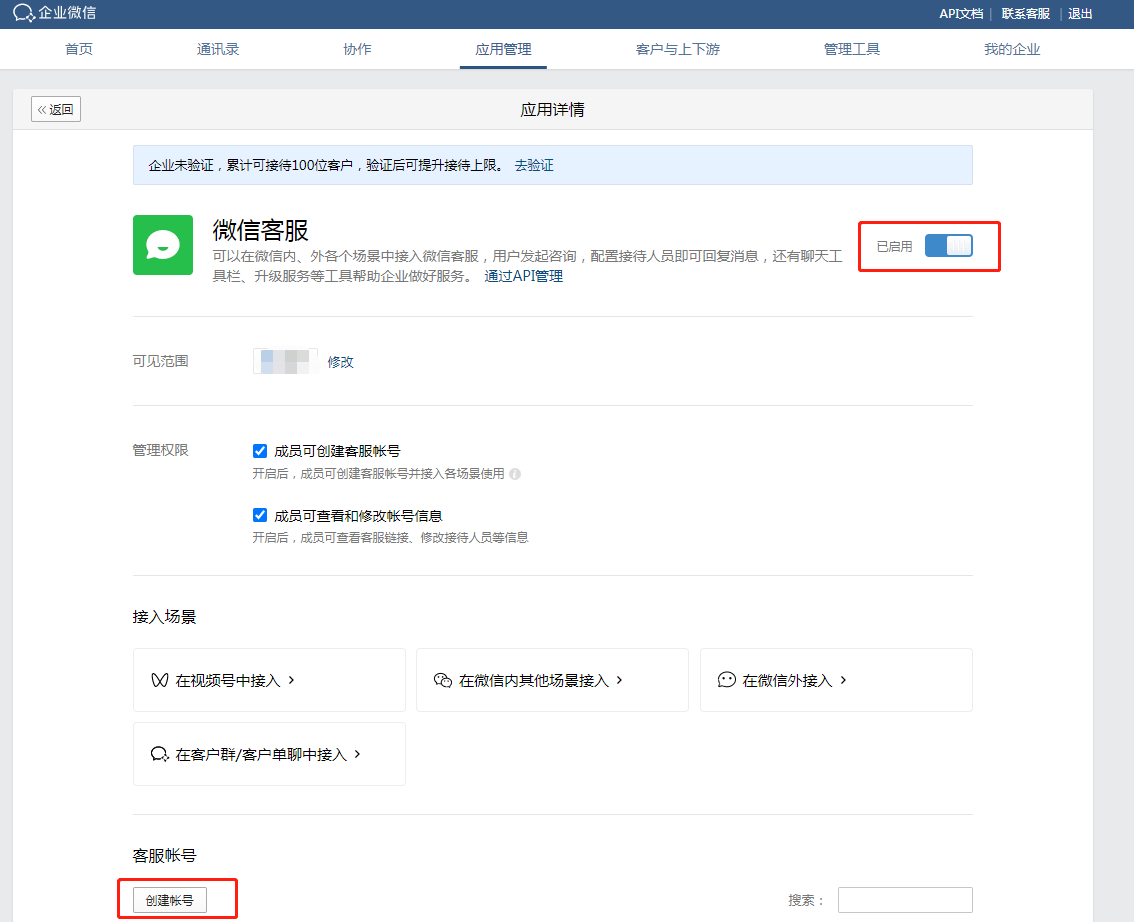This screenshot has height=922, width=1134.
Task: Select the 应用管理 tab
Action: point(503,49)
